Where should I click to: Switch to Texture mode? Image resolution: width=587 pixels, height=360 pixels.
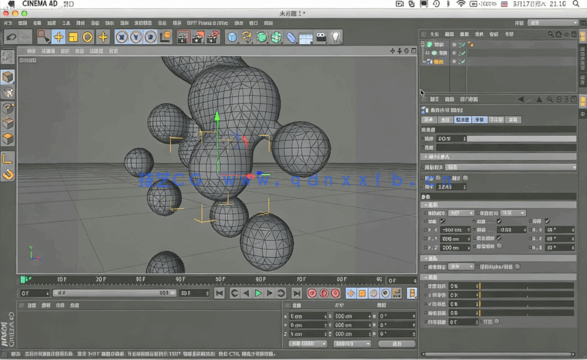click(x=7, y=92)
